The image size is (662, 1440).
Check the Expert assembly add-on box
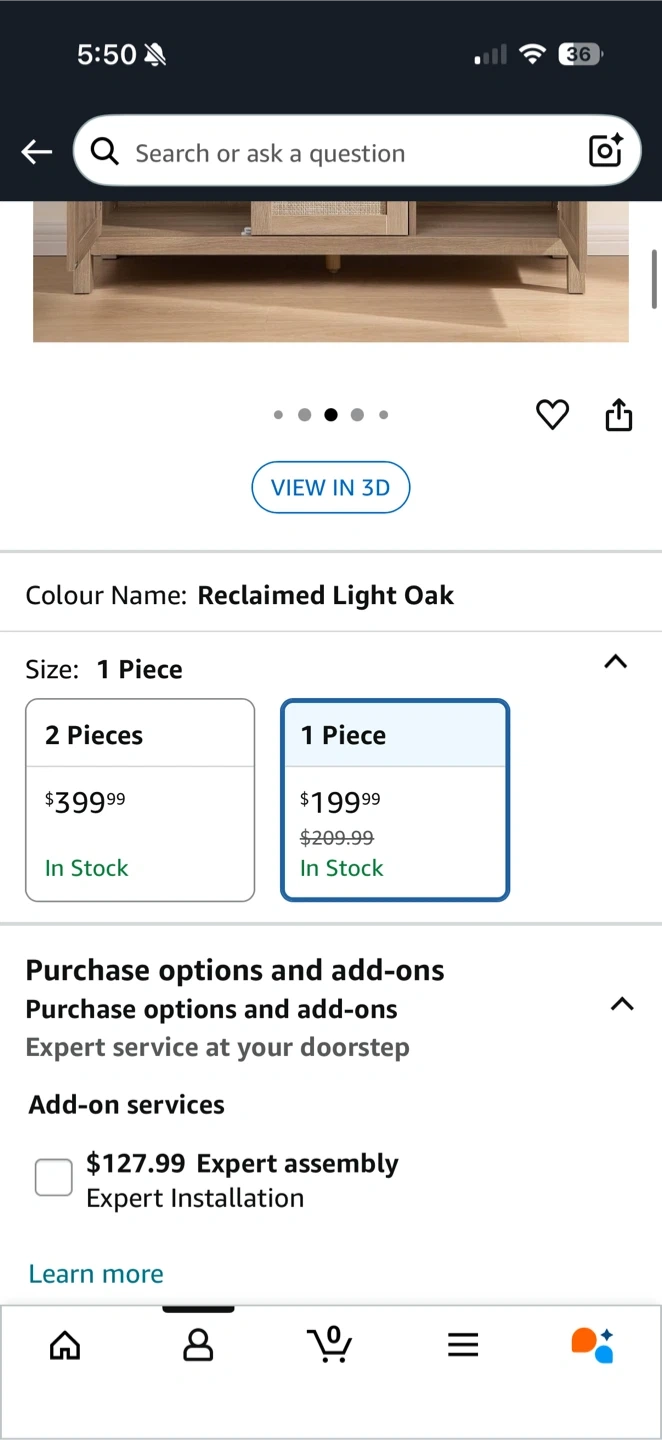click(54, 1177)
